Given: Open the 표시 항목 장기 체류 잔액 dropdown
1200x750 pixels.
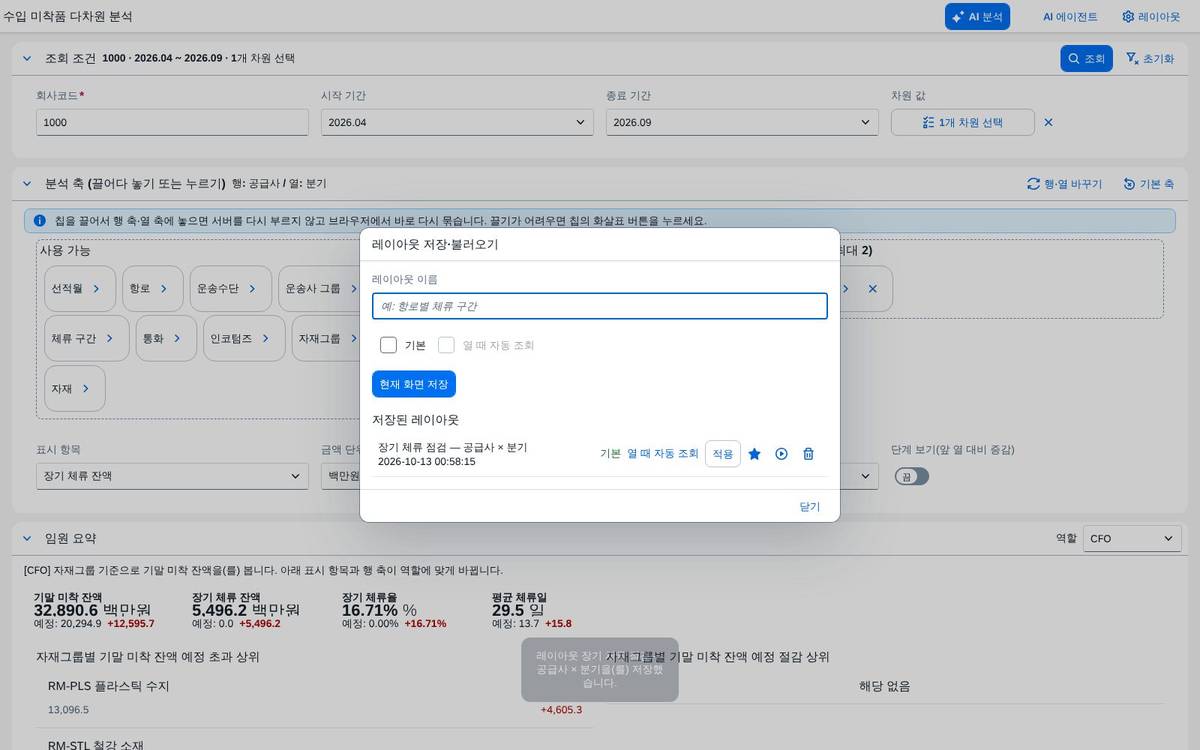Looking at the screenshot, I should pos(172,476).
